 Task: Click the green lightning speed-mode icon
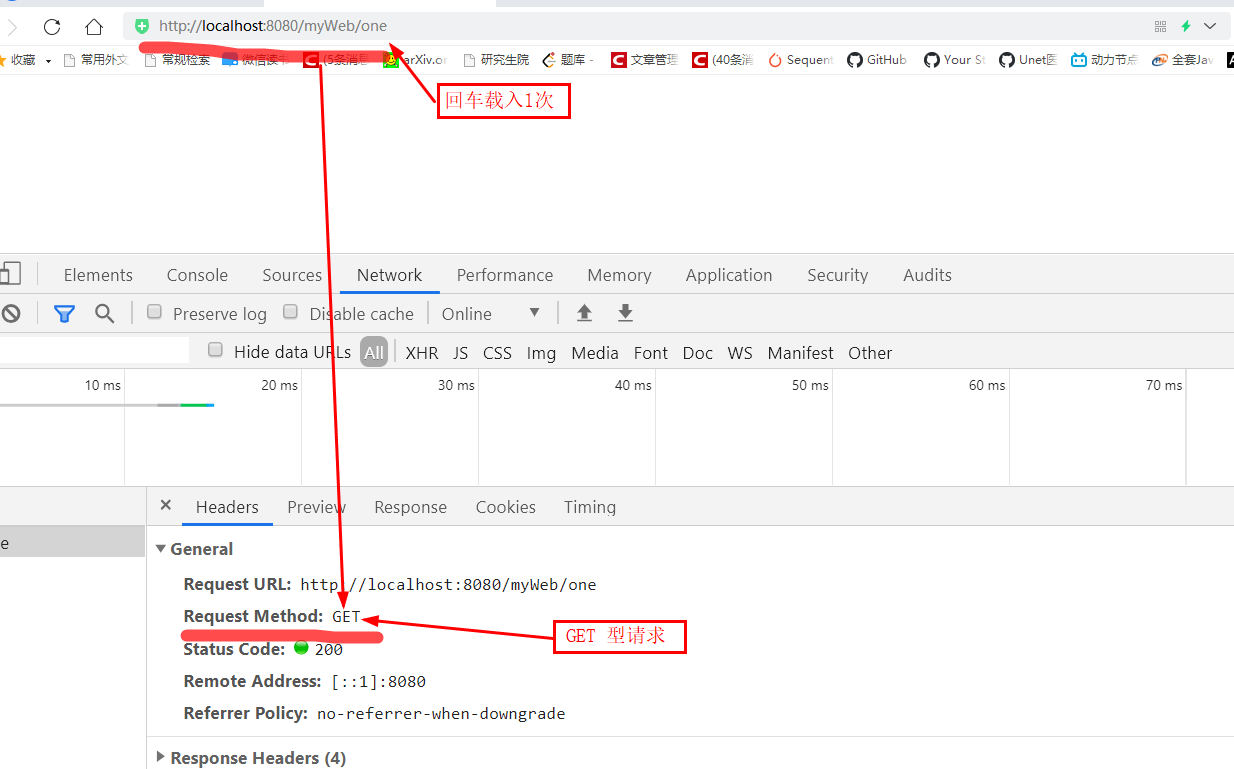coord(1186,26)
